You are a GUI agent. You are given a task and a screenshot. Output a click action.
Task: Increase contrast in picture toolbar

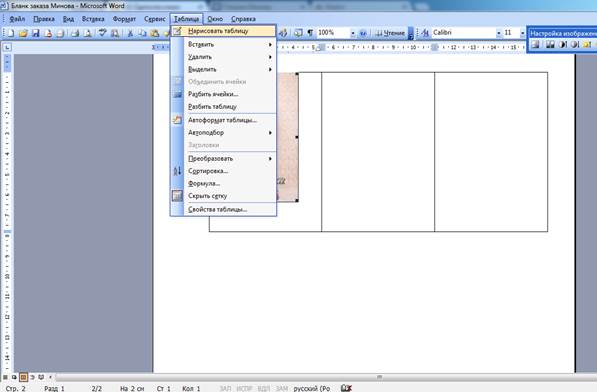(x=562, y=44)
